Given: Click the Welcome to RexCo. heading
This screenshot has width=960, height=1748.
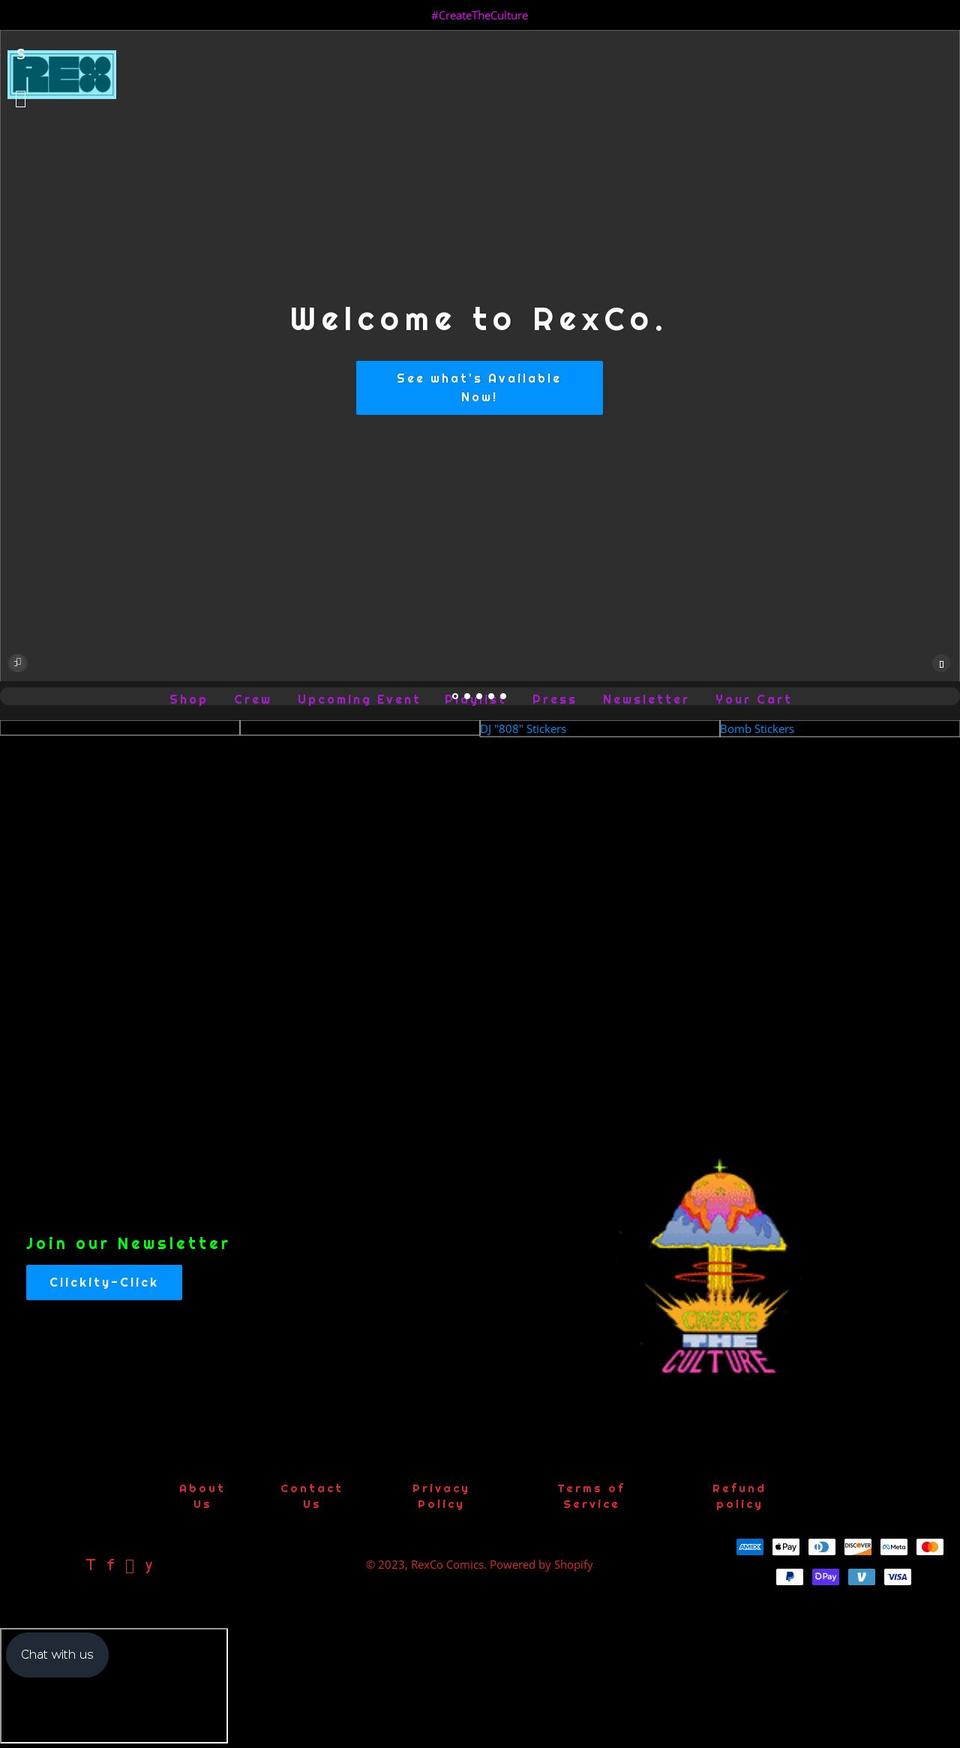Looking at the screenshot, I should [478, 319].
